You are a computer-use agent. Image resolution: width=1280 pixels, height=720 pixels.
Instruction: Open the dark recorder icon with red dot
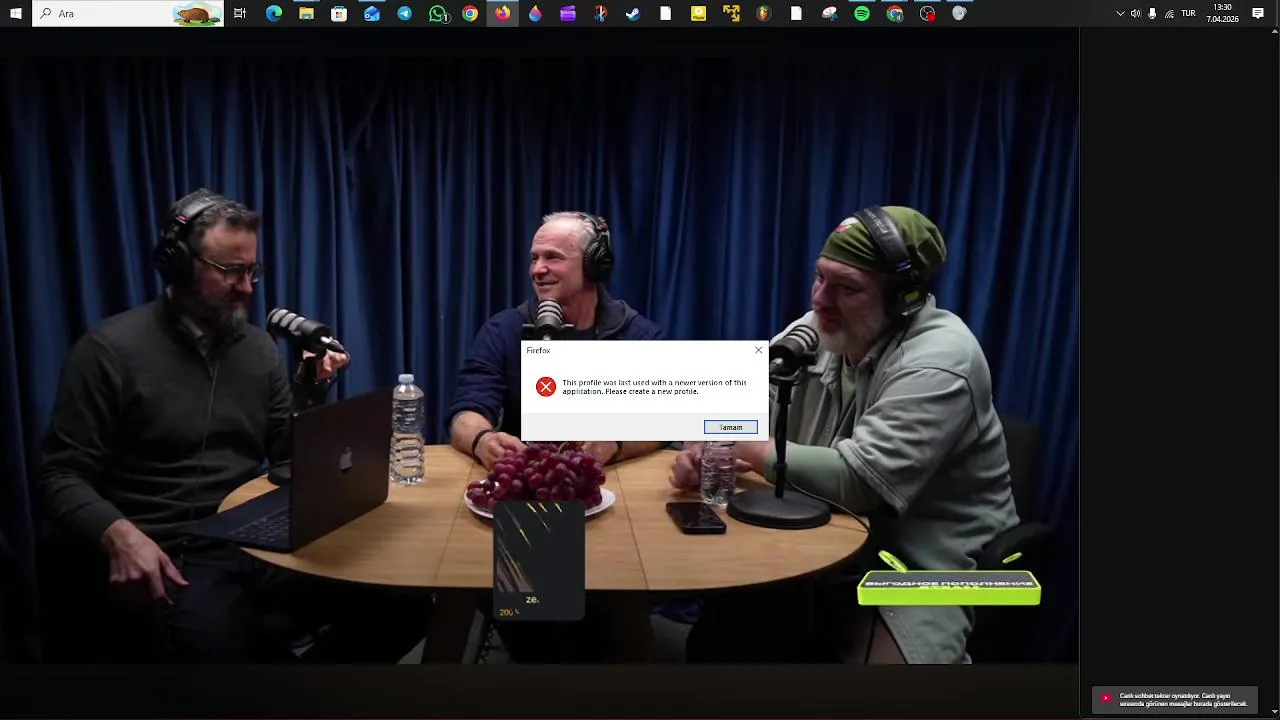927,13
